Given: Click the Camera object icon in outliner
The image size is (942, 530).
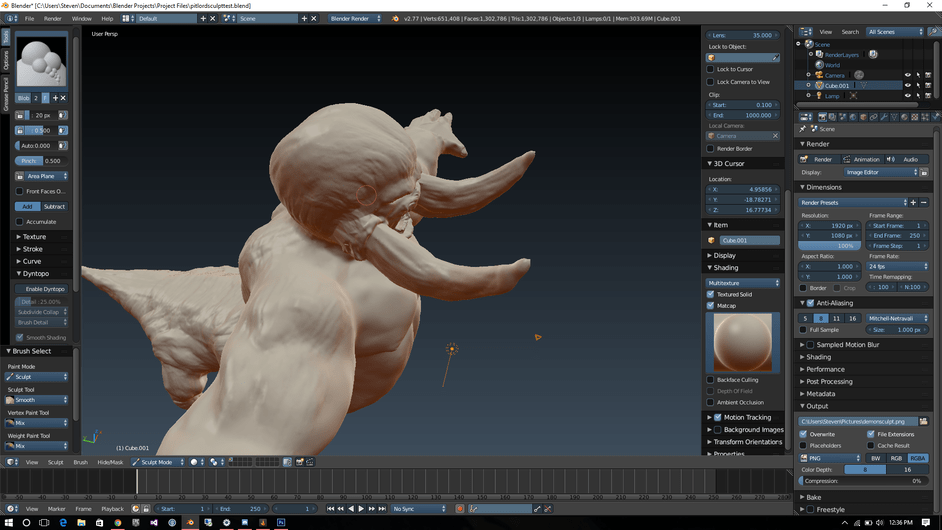Looking at the screenshot, I should coord(820,75).
